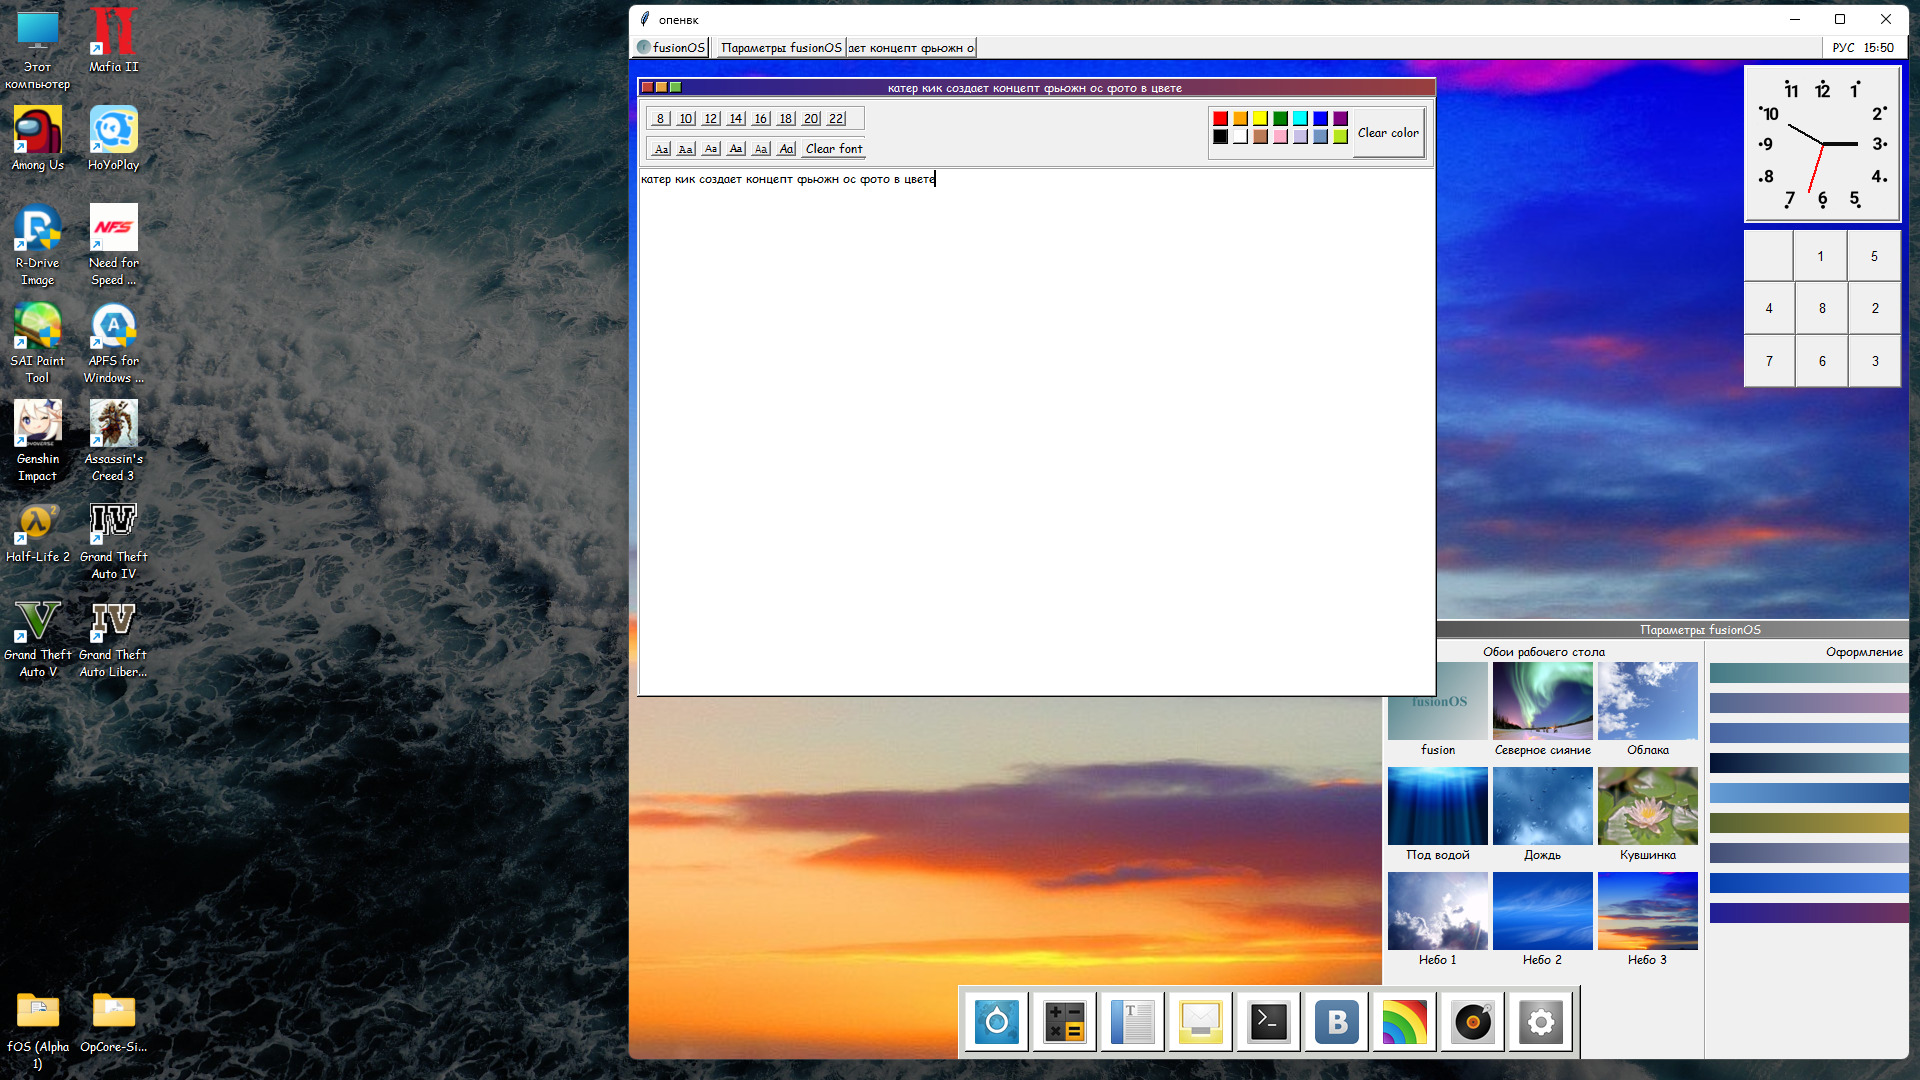Image resolution: width=1920 pixels, height=1080 pixels.
Task: Switch to Параметры fusionOS taskbar tab
Action: point(781,47)
